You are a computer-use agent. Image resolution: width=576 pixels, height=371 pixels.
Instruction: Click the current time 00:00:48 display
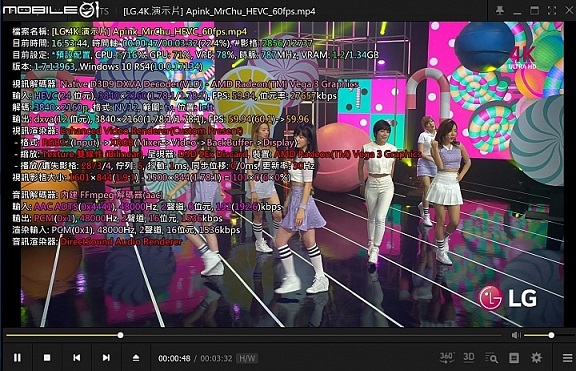click(174, 358)
